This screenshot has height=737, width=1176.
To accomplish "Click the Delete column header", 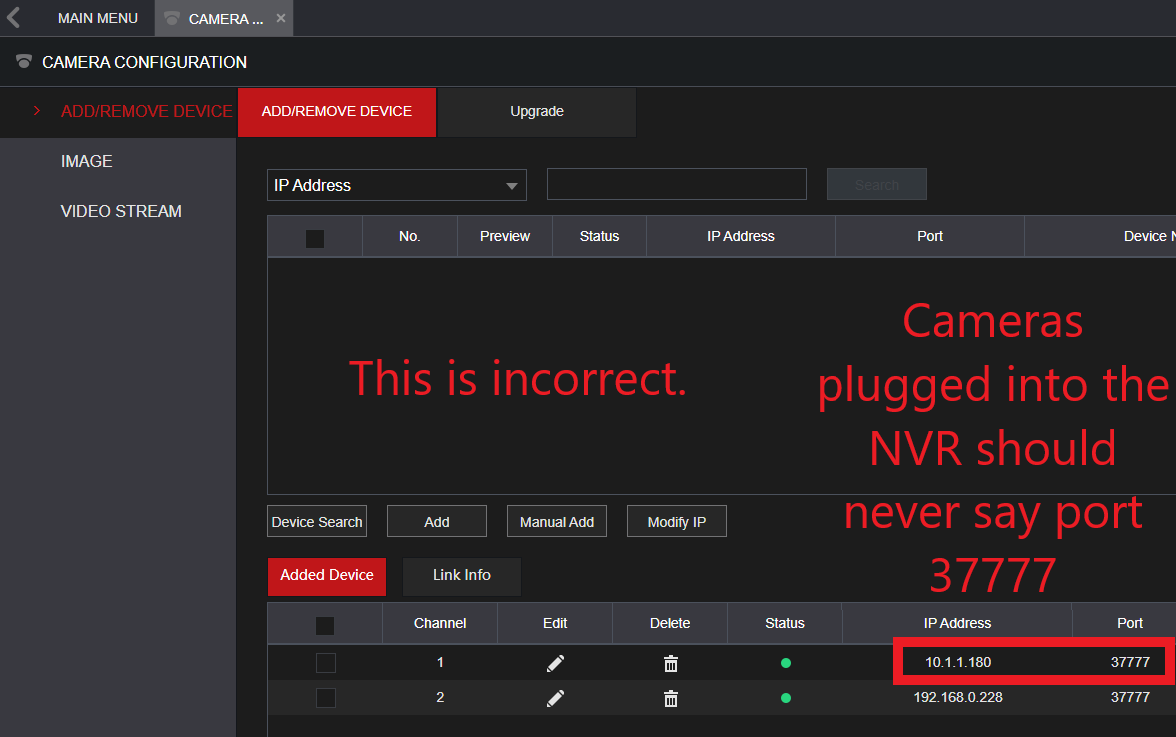I will click(670, 623).
